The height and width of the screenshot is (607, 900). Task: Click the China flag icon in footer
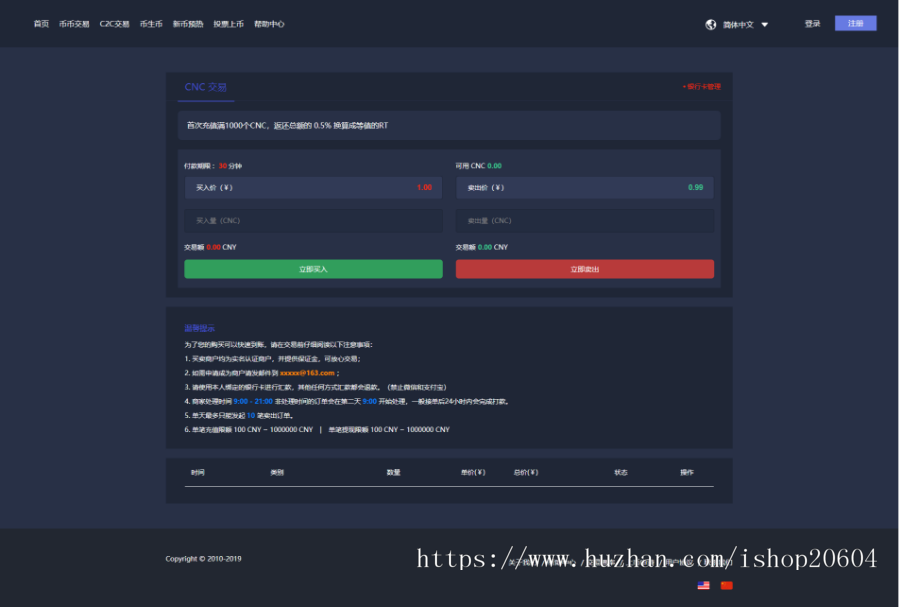point(724,584)
